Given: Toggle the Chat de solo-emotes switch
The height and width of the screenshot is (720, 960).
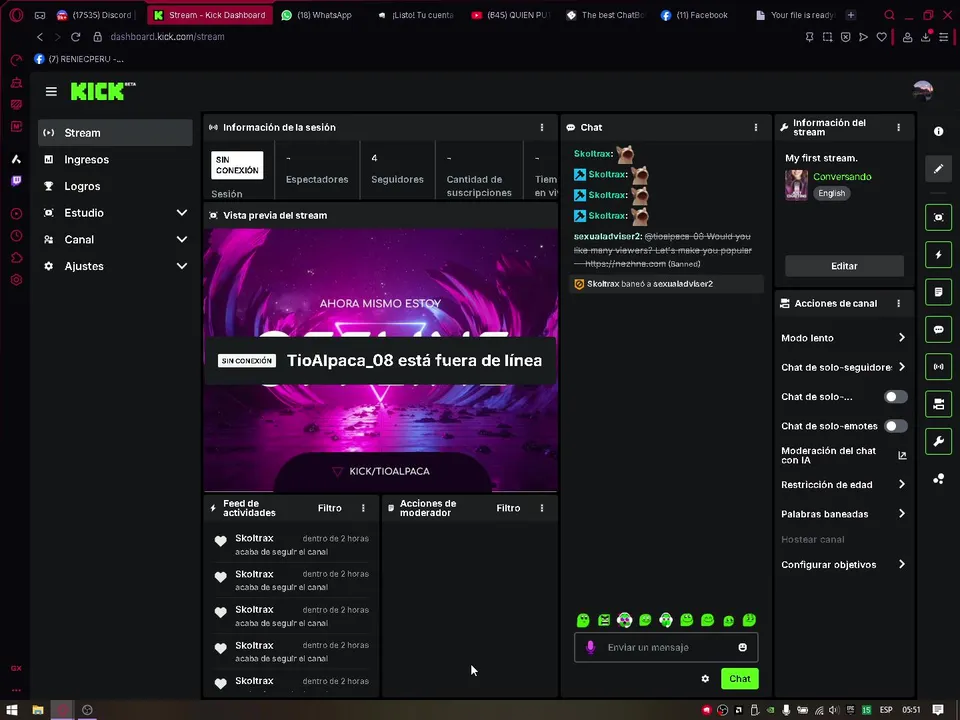Looking at the screenshot, I should 895,426.
